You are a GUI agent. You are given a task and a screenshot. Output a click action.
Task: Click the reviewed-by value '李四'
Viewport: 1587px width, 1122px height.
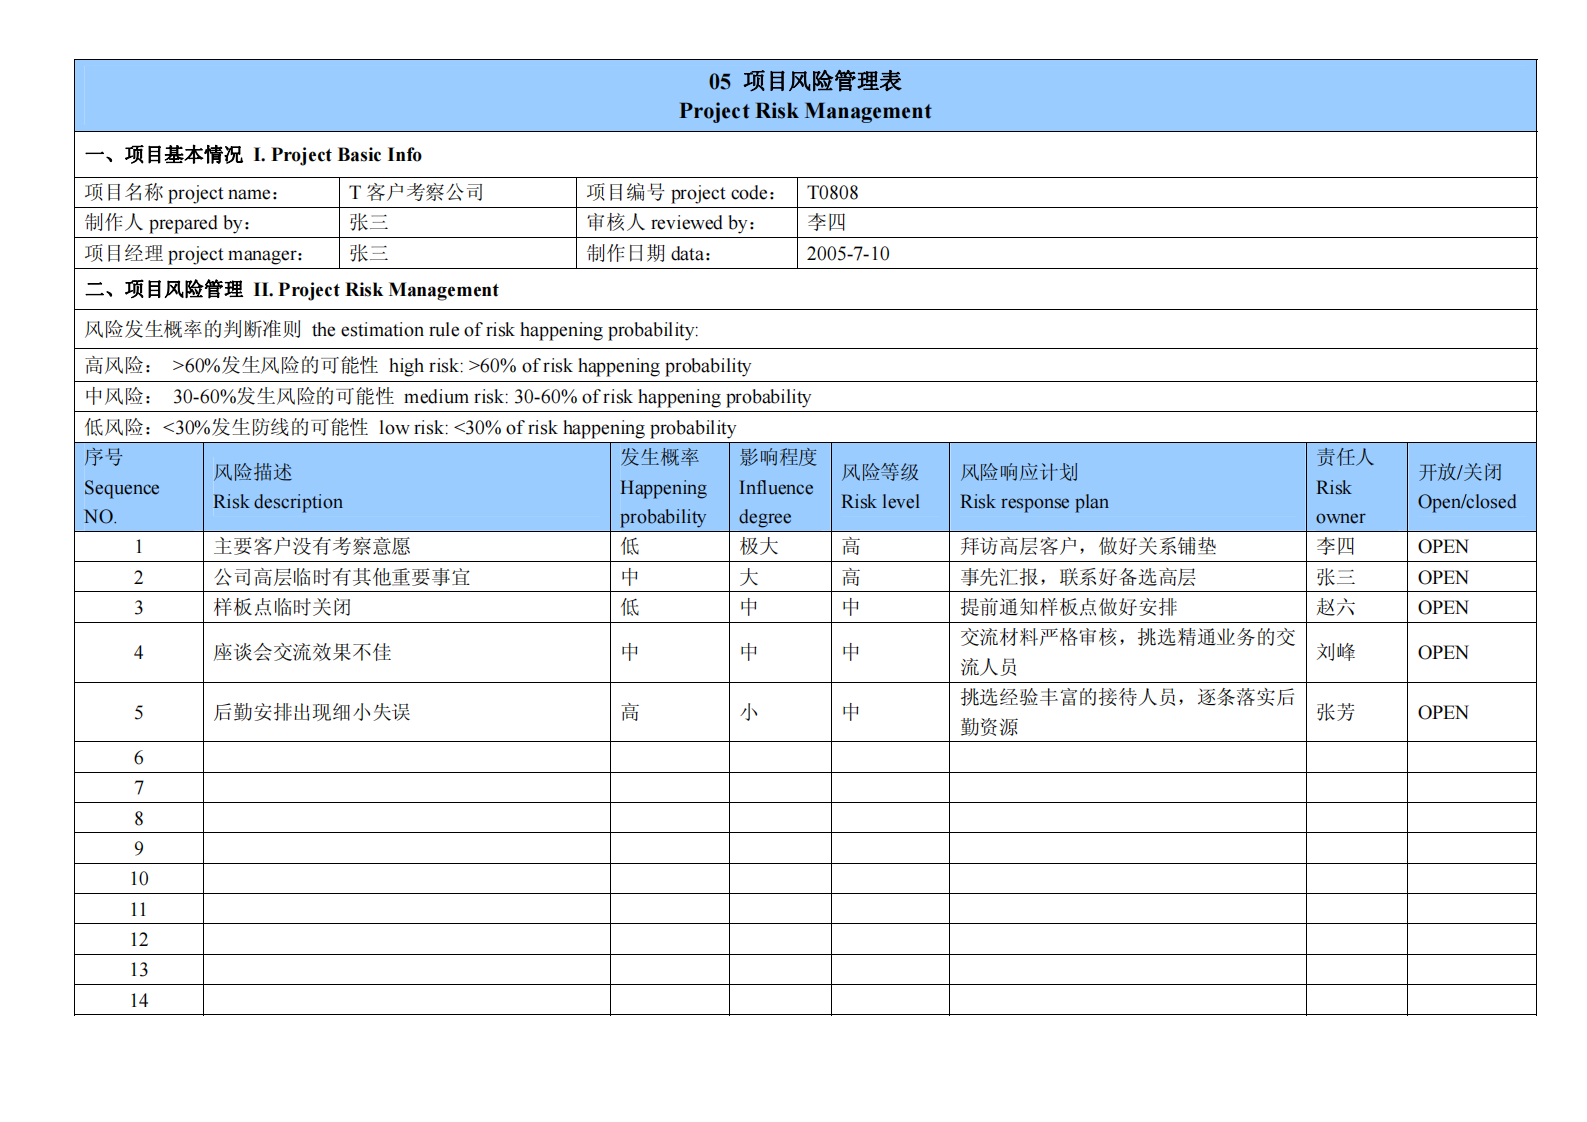[x=826, y=223]
